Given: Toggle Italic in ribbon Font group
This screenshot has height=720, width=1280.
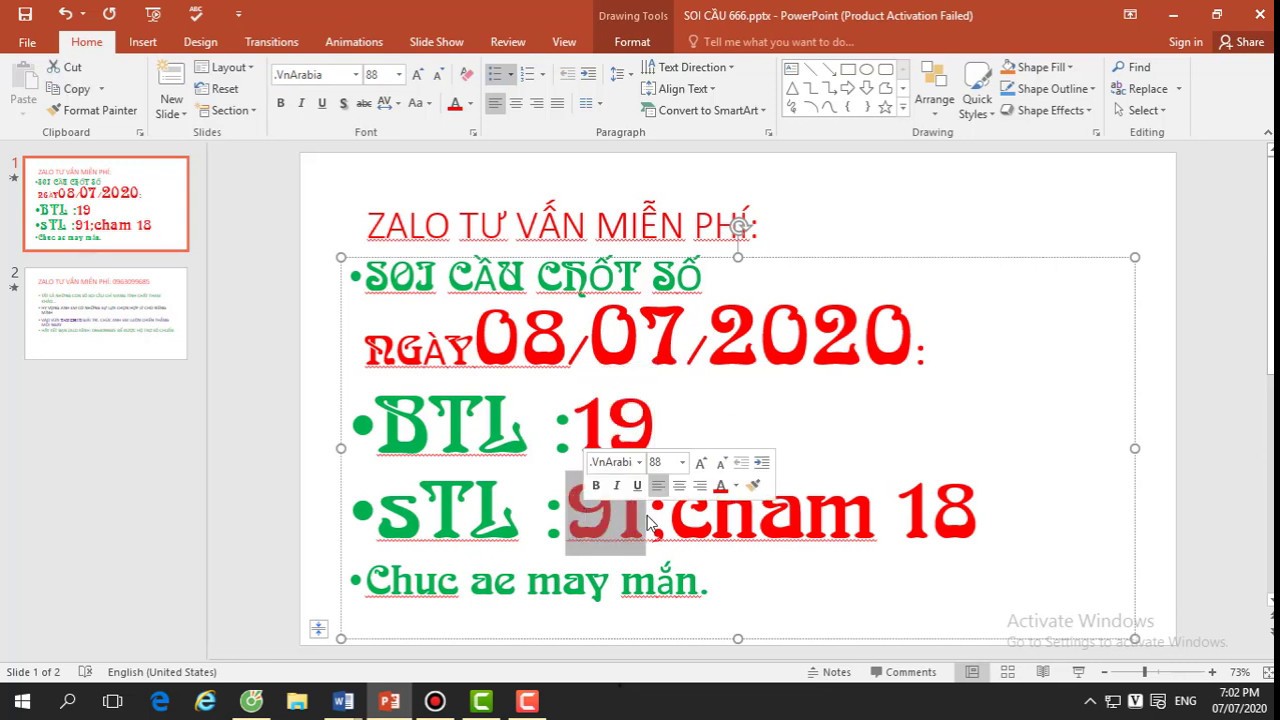Looking at the screenshot, I should (x=301, y=103).
